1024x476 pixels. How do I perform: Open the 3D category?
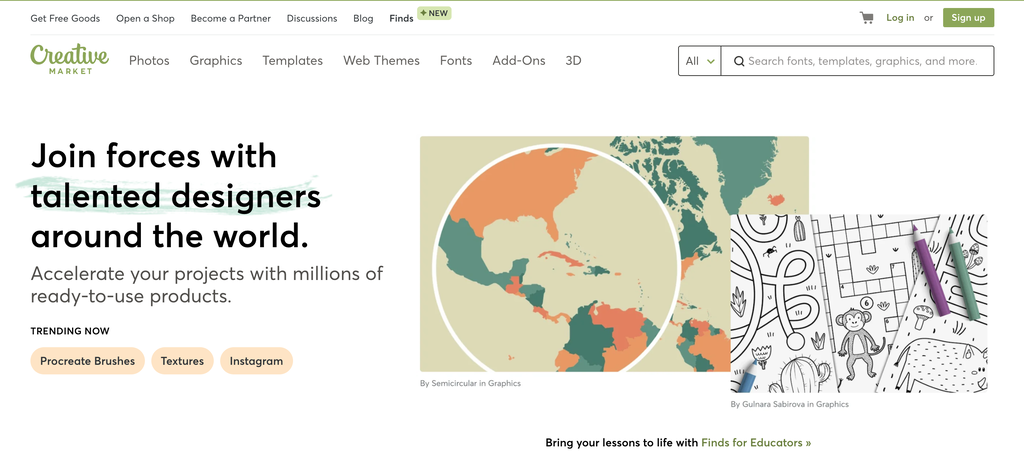pos(573,61)
